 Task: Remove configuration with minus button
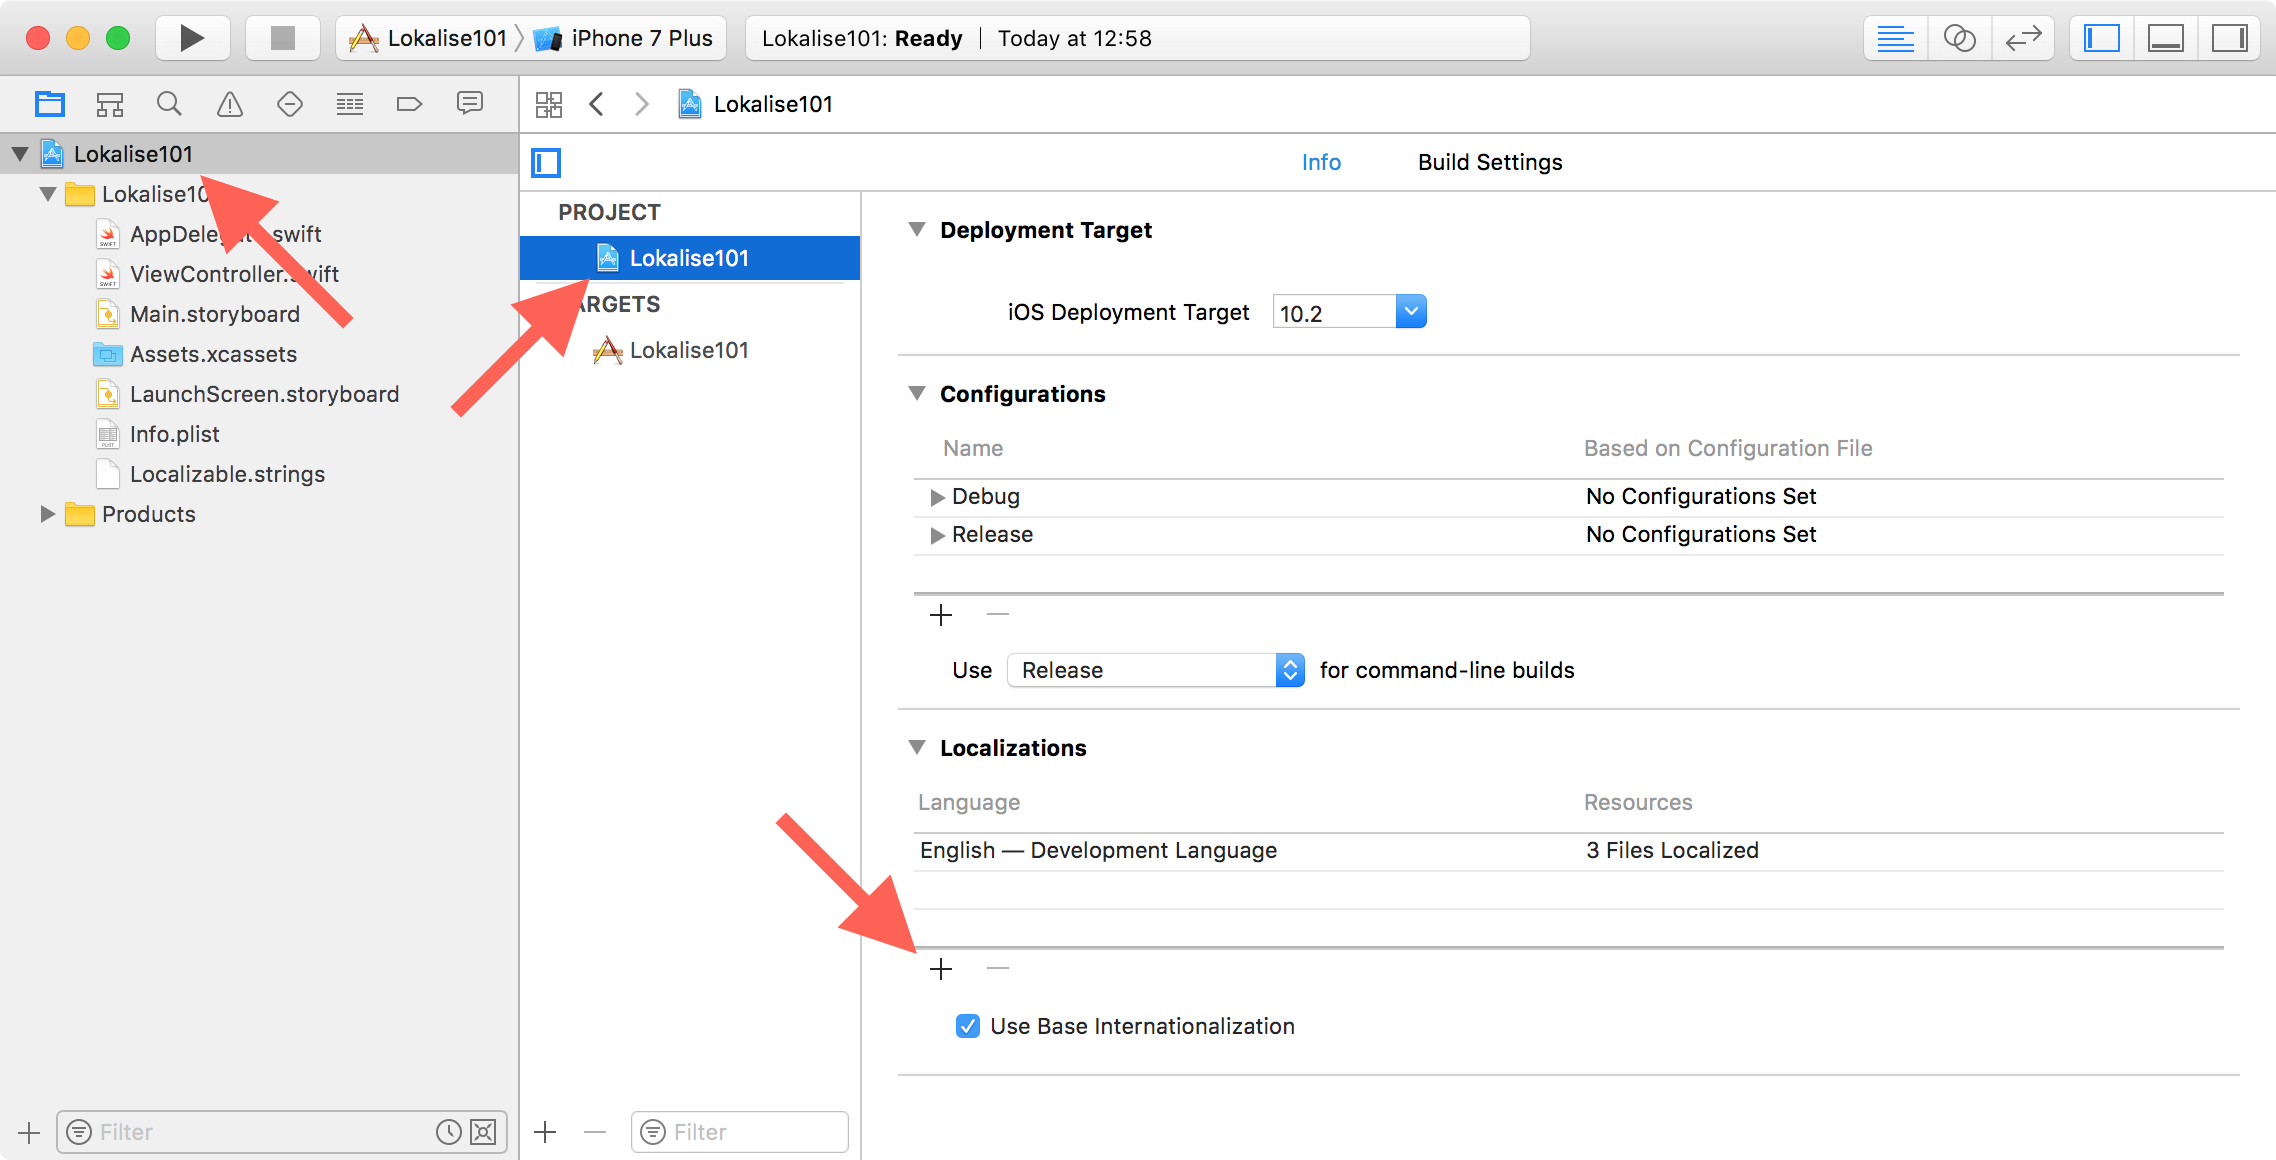[x=998, y=615]
